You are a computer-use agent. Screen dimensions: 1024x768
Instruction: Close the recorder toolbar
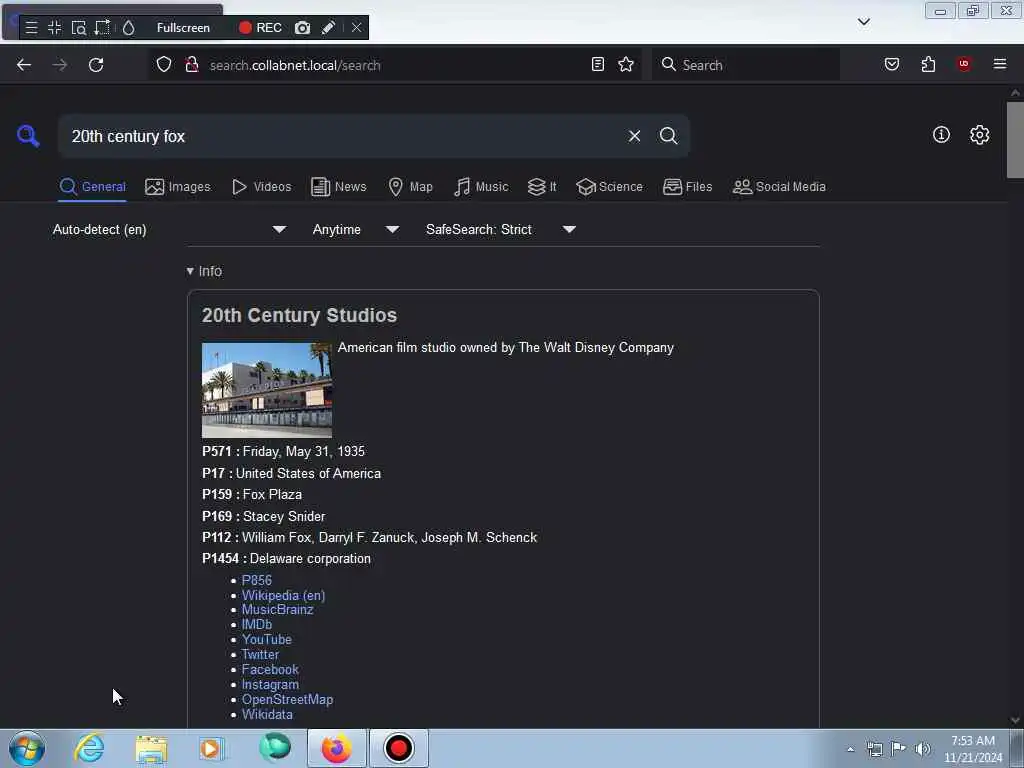356,27
